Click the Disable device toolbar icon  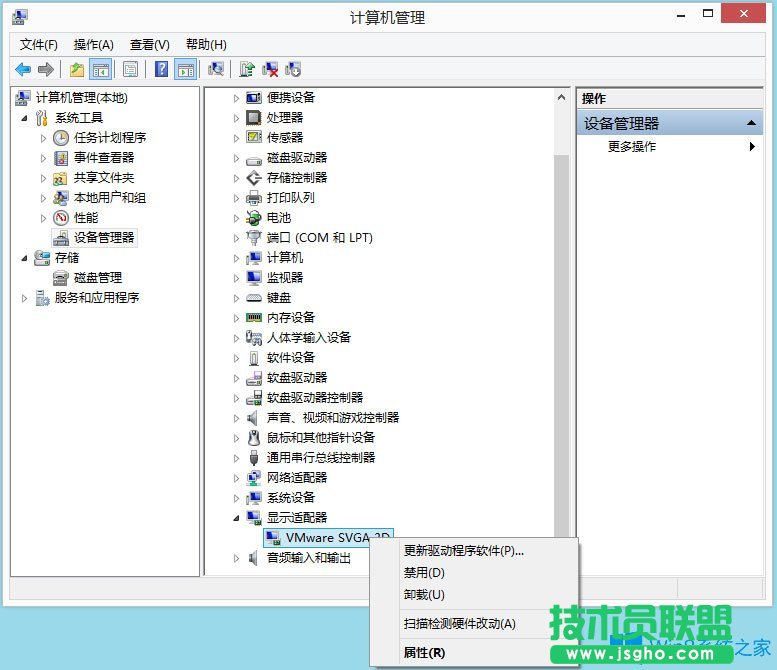point(293,69)
